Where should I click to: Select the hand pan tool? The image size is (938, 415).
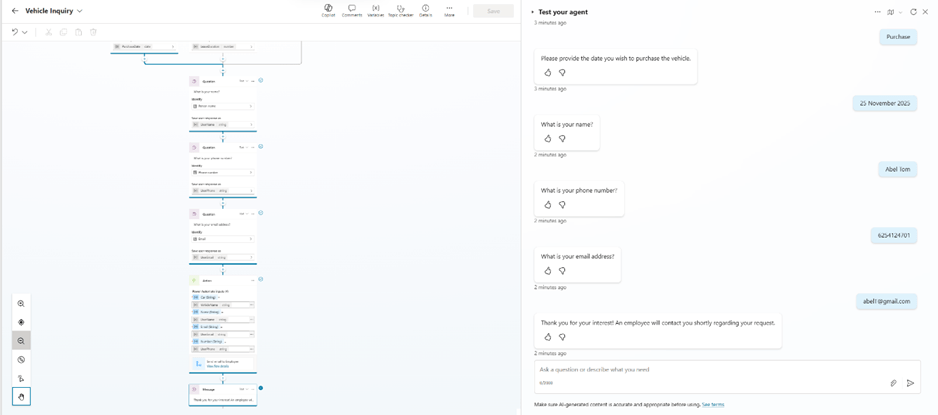[x=21, y=397]
